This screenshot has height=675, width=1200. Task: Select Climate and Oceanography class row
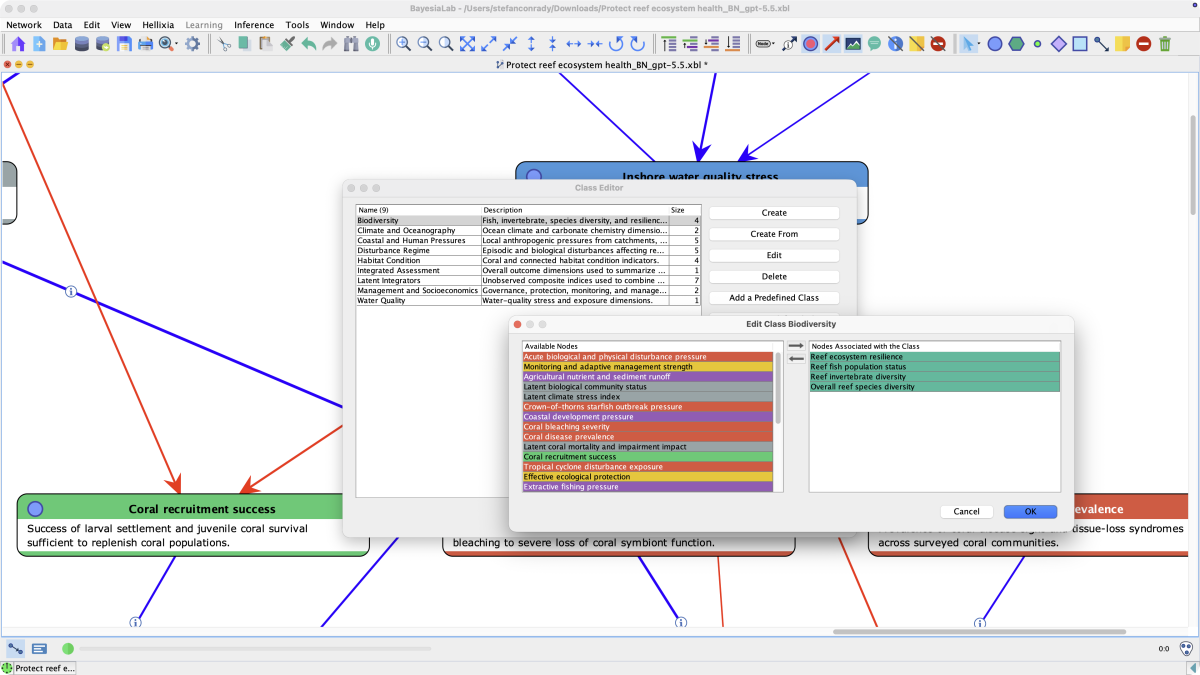(528, 230)
